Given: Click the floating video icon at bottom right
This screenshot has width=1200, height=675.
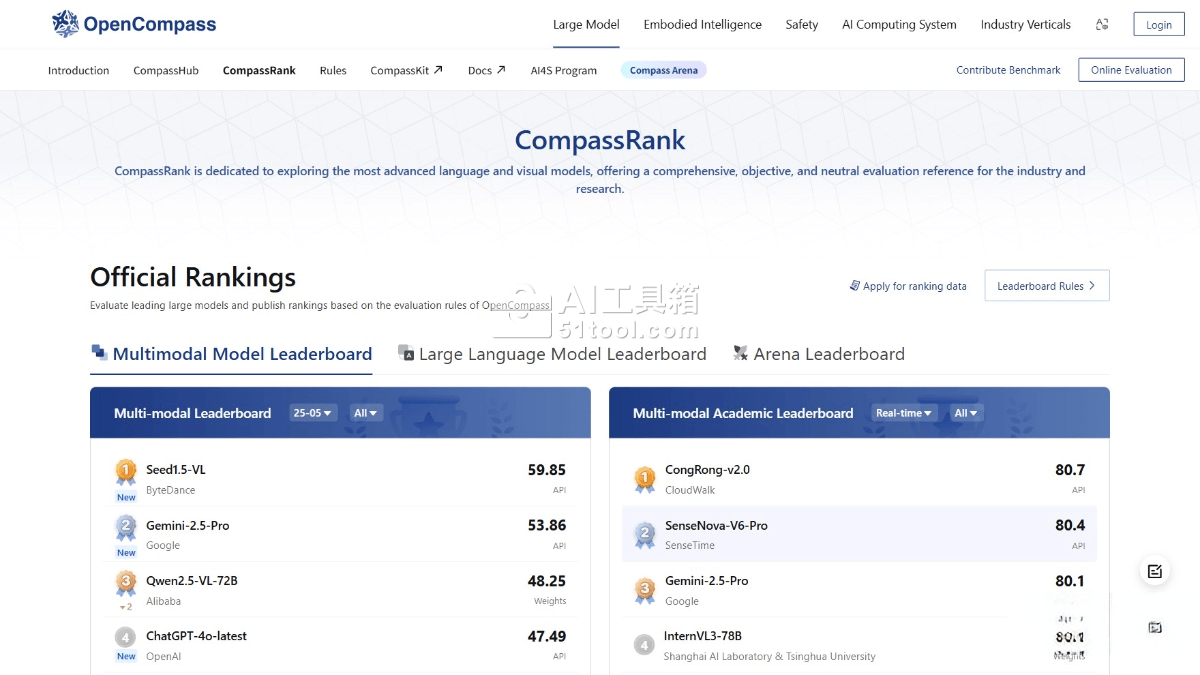Looking at the screenshot, I should (x=1155, y=627).
